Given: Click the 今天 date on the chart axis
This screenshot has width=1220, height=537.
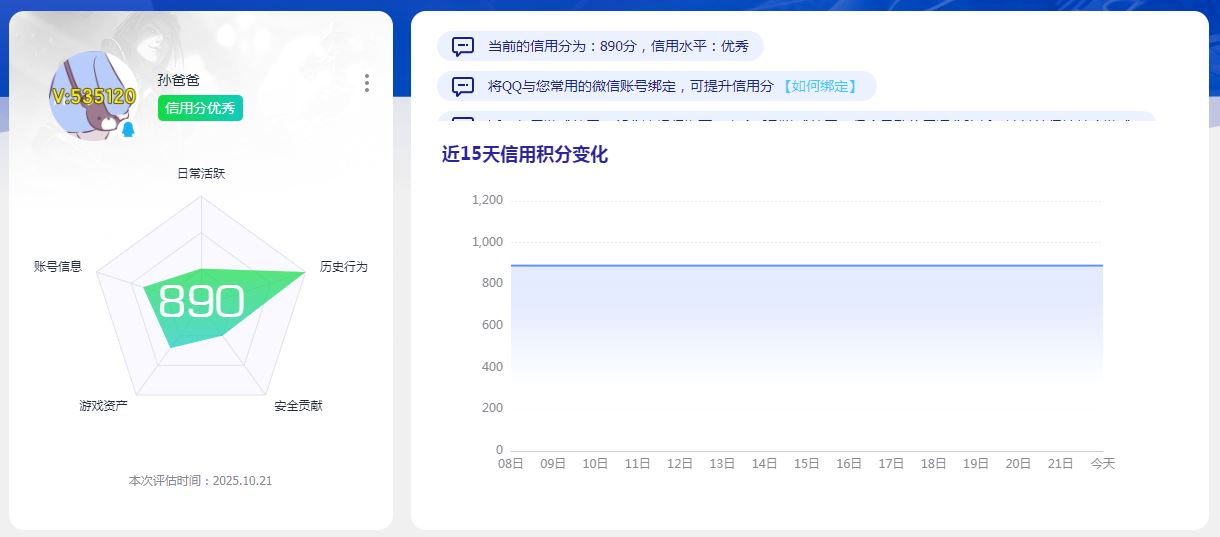Looking at the screenshot, I should click(1102, 464).
